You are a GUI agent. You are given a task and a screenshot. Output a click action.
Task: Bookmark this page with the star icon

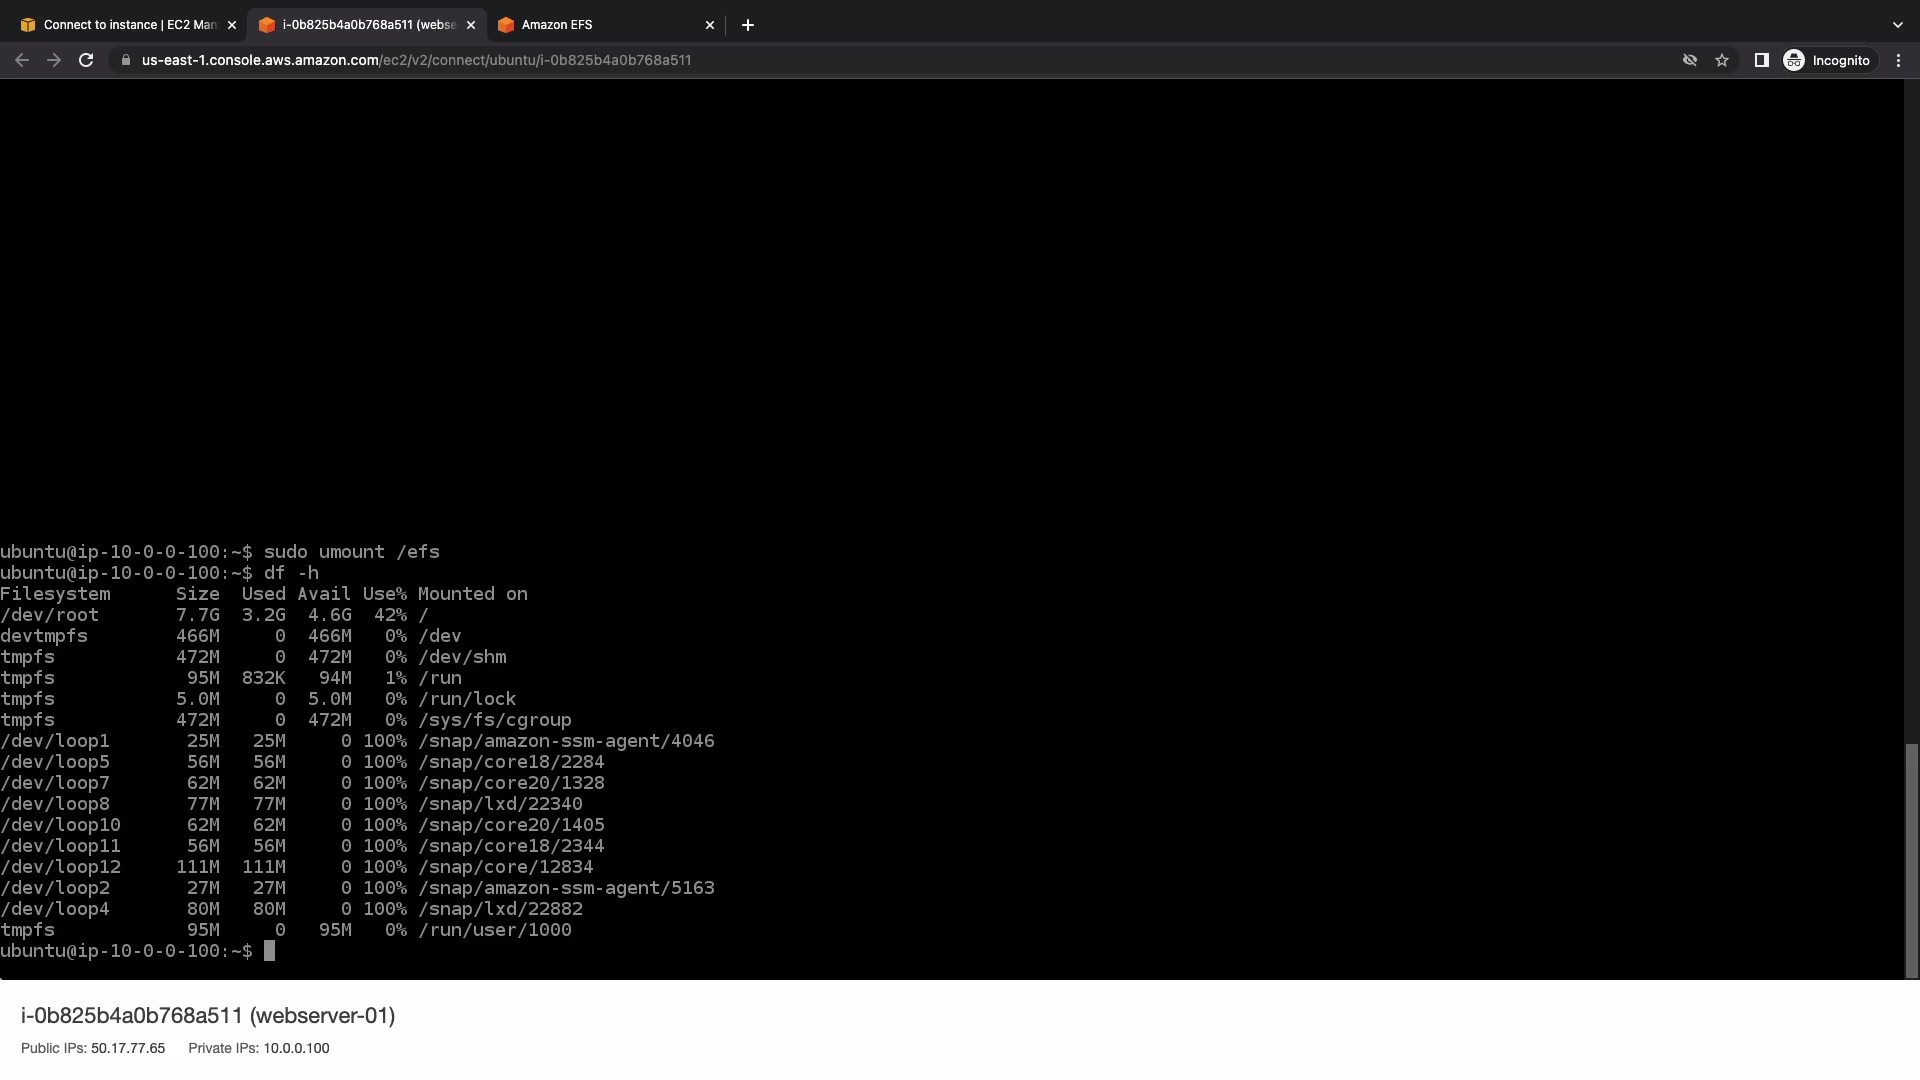(1722, 60)
